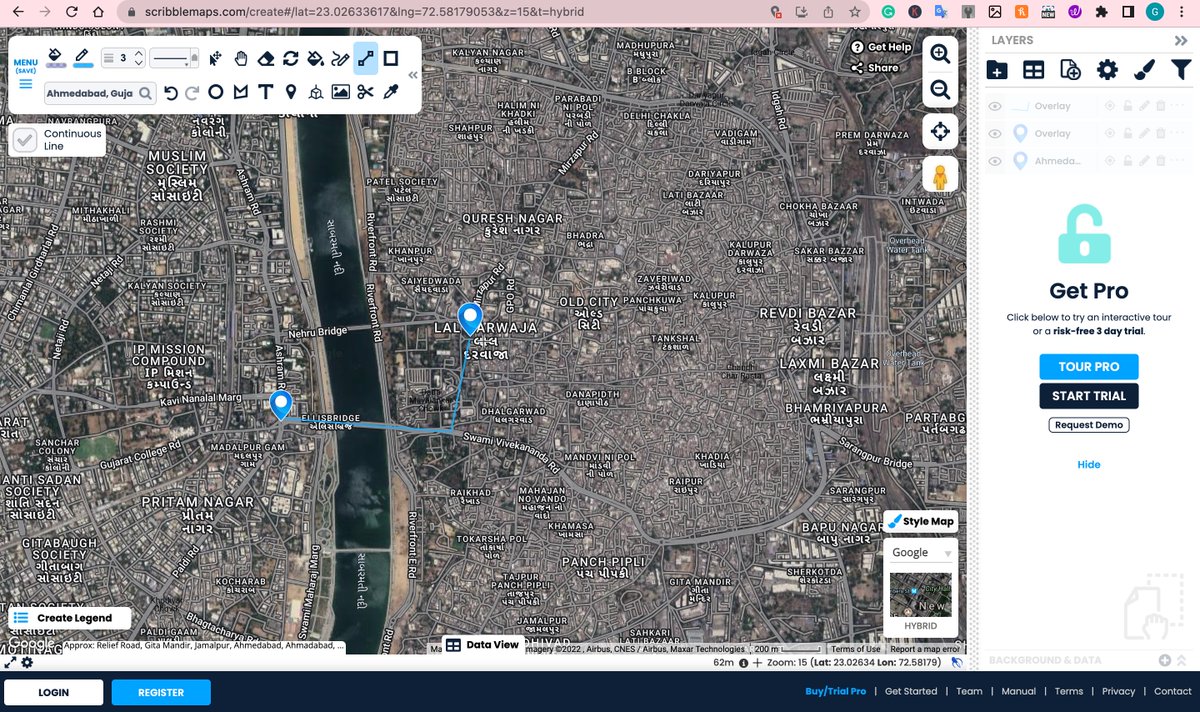The image size is (1200, 712).
Task: Select the move/select cursor tool
Action: pyautogui.click(x=215, y=58)
